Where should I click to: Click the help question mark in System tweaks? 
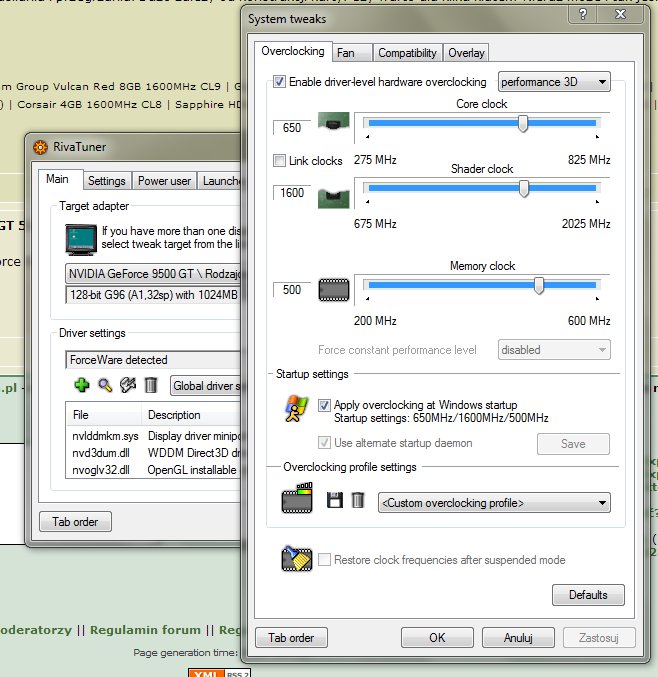click(x=582, y=14)
